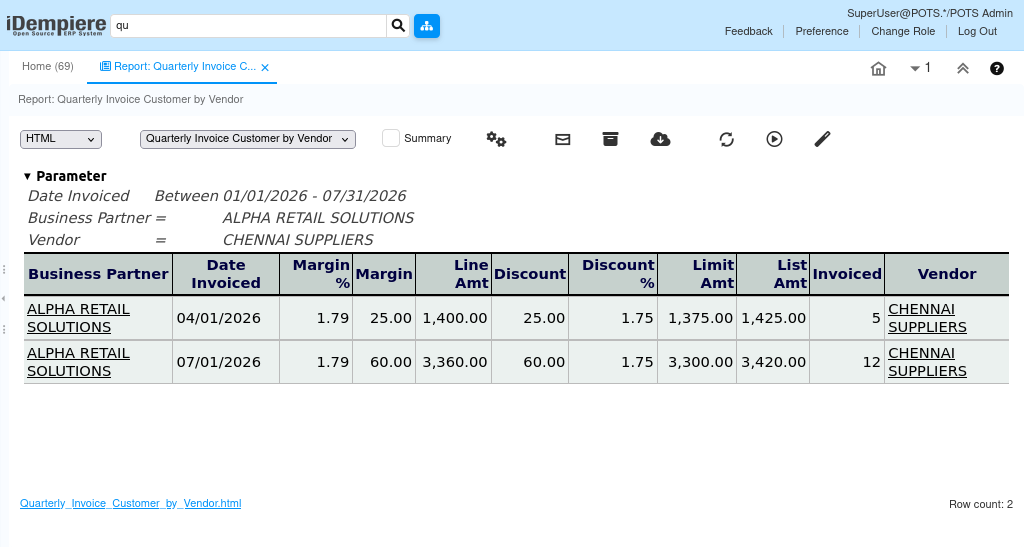The width and height of the screenshot is (1024, 547).
Task: Open CHENNAI SUPPLIERS link in 04/01/2026 row
Action: (927, 318)
